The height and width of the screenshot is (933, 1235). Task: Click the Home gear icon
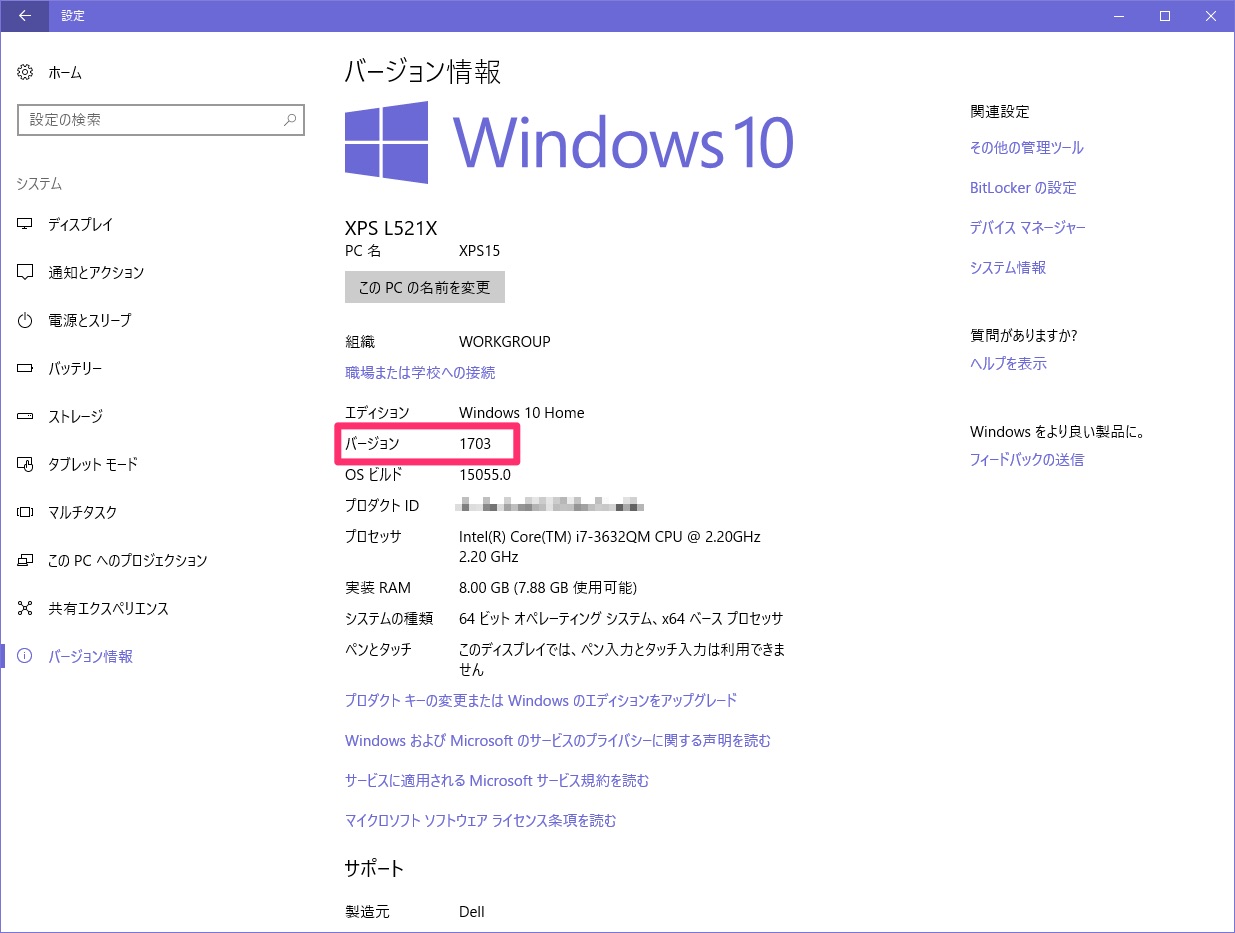pos(26,73)
